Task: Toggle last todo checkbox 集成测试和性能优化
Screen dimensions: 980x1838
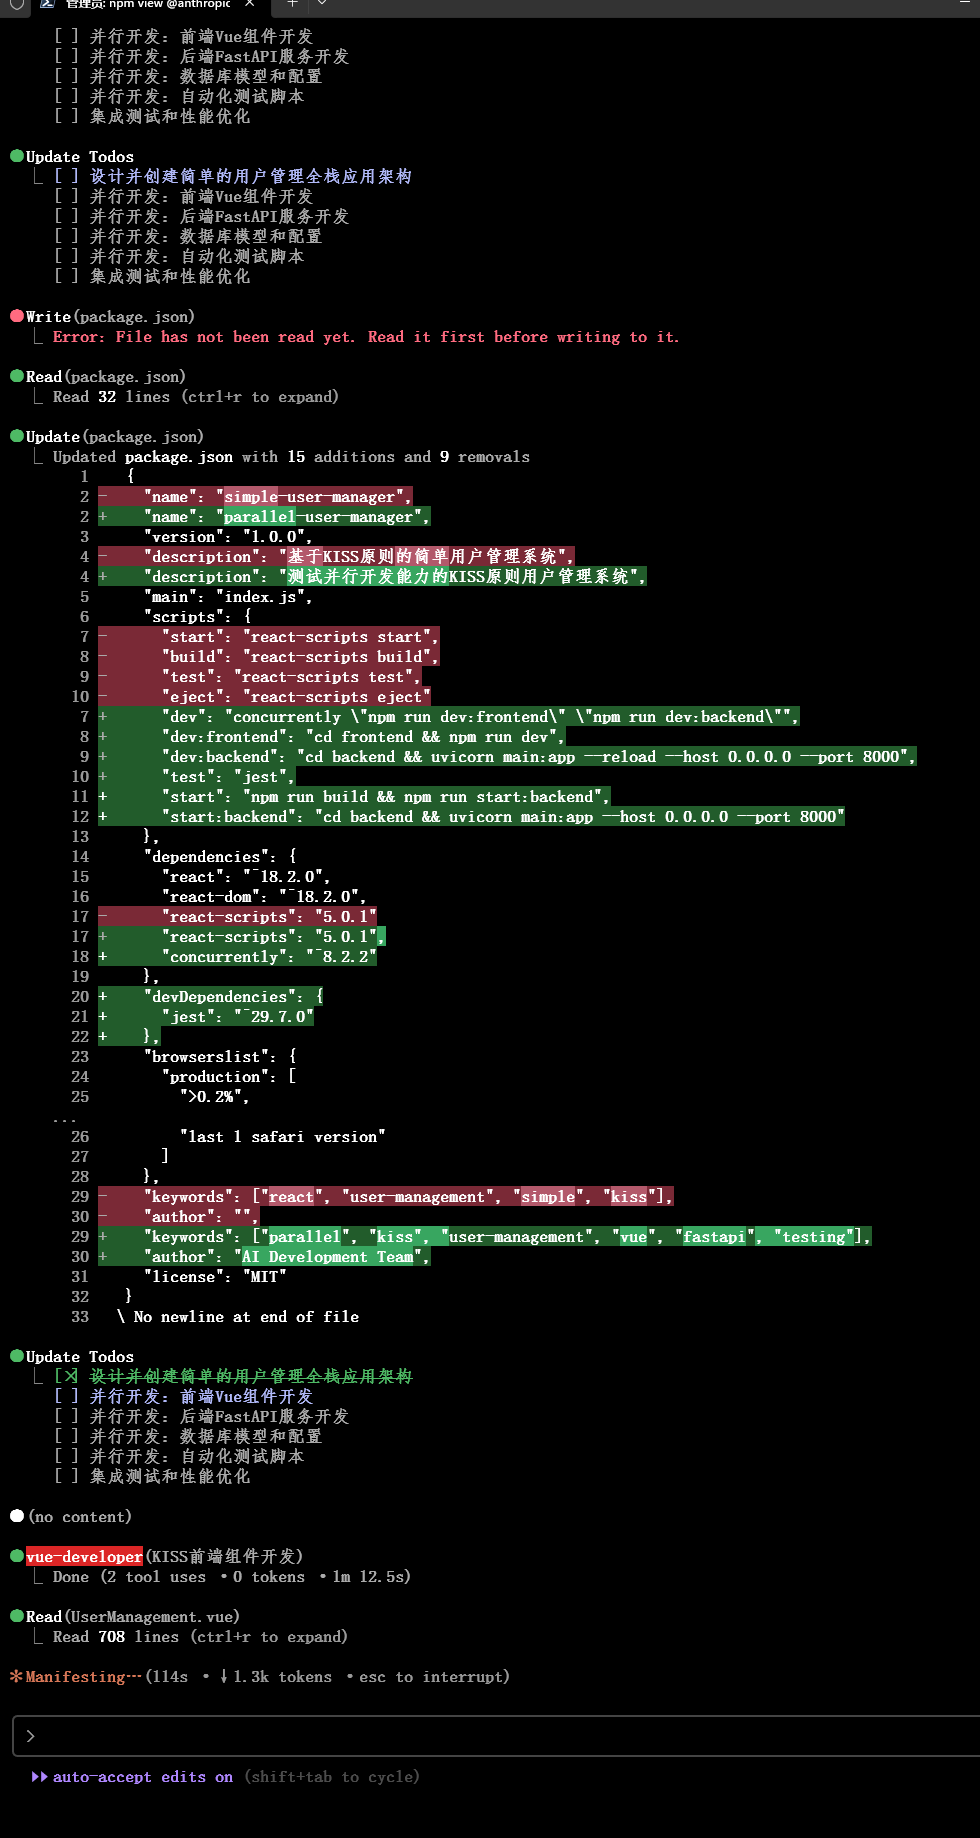Action: tap(66, 1476)
